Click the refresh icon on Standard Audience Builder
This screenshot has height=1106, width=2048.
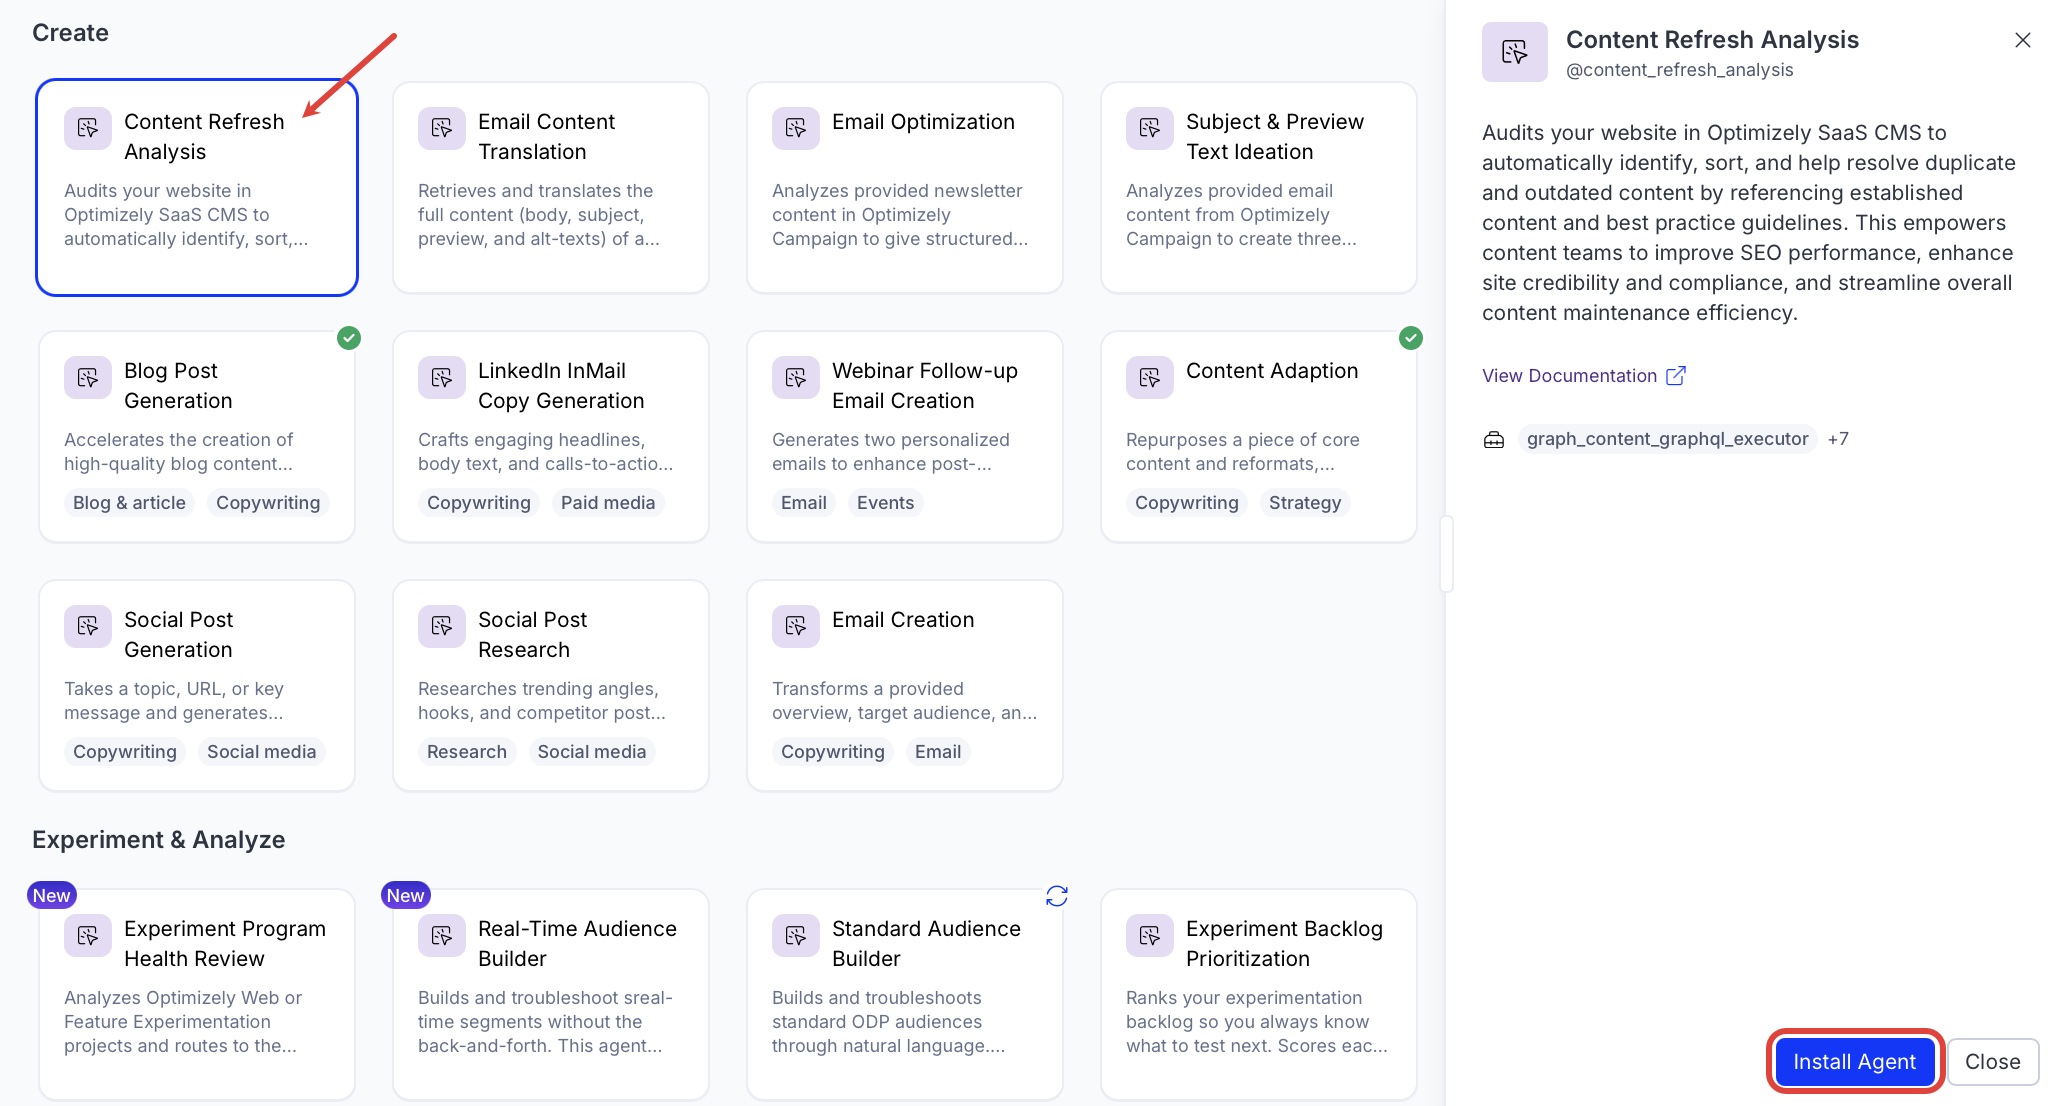1057,896
